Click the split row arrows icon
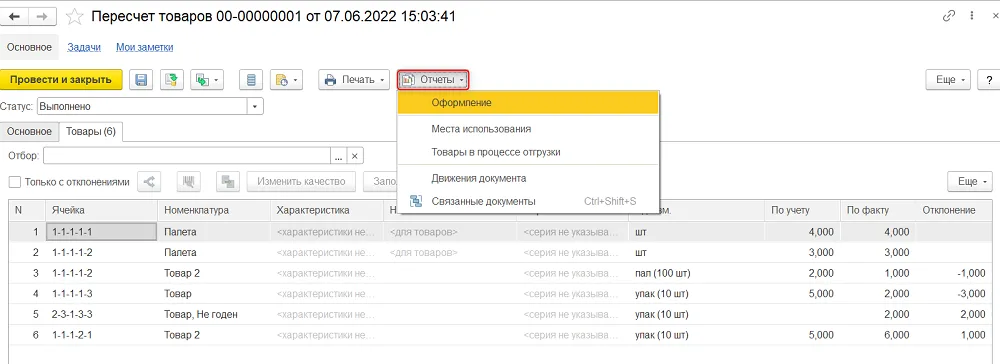 tap(149, 182)
